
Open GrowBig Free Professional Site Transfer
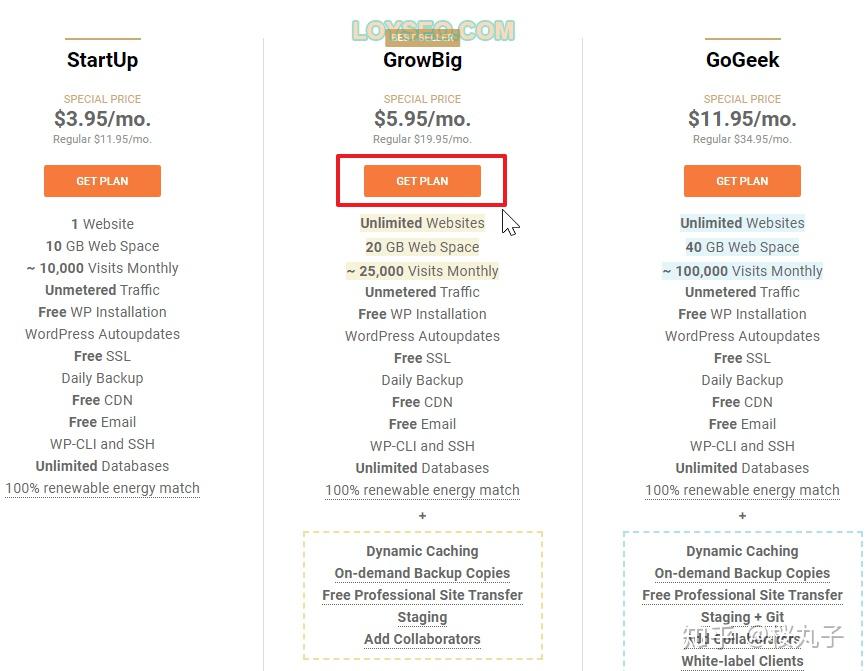pyautogui.click(x=422, y=595)
